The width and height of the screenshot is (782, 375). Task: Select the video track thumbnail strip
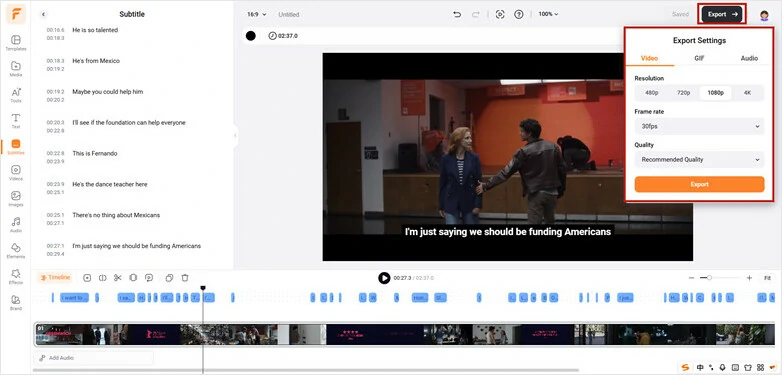404,335
